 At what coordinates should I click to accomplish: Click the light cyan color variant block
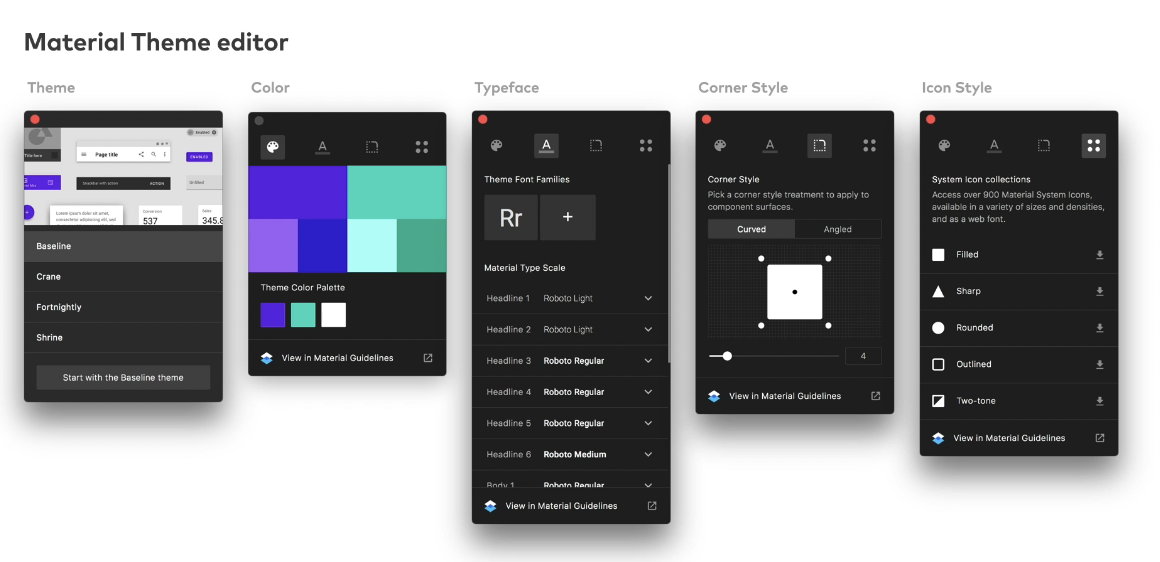coord(372,246)
